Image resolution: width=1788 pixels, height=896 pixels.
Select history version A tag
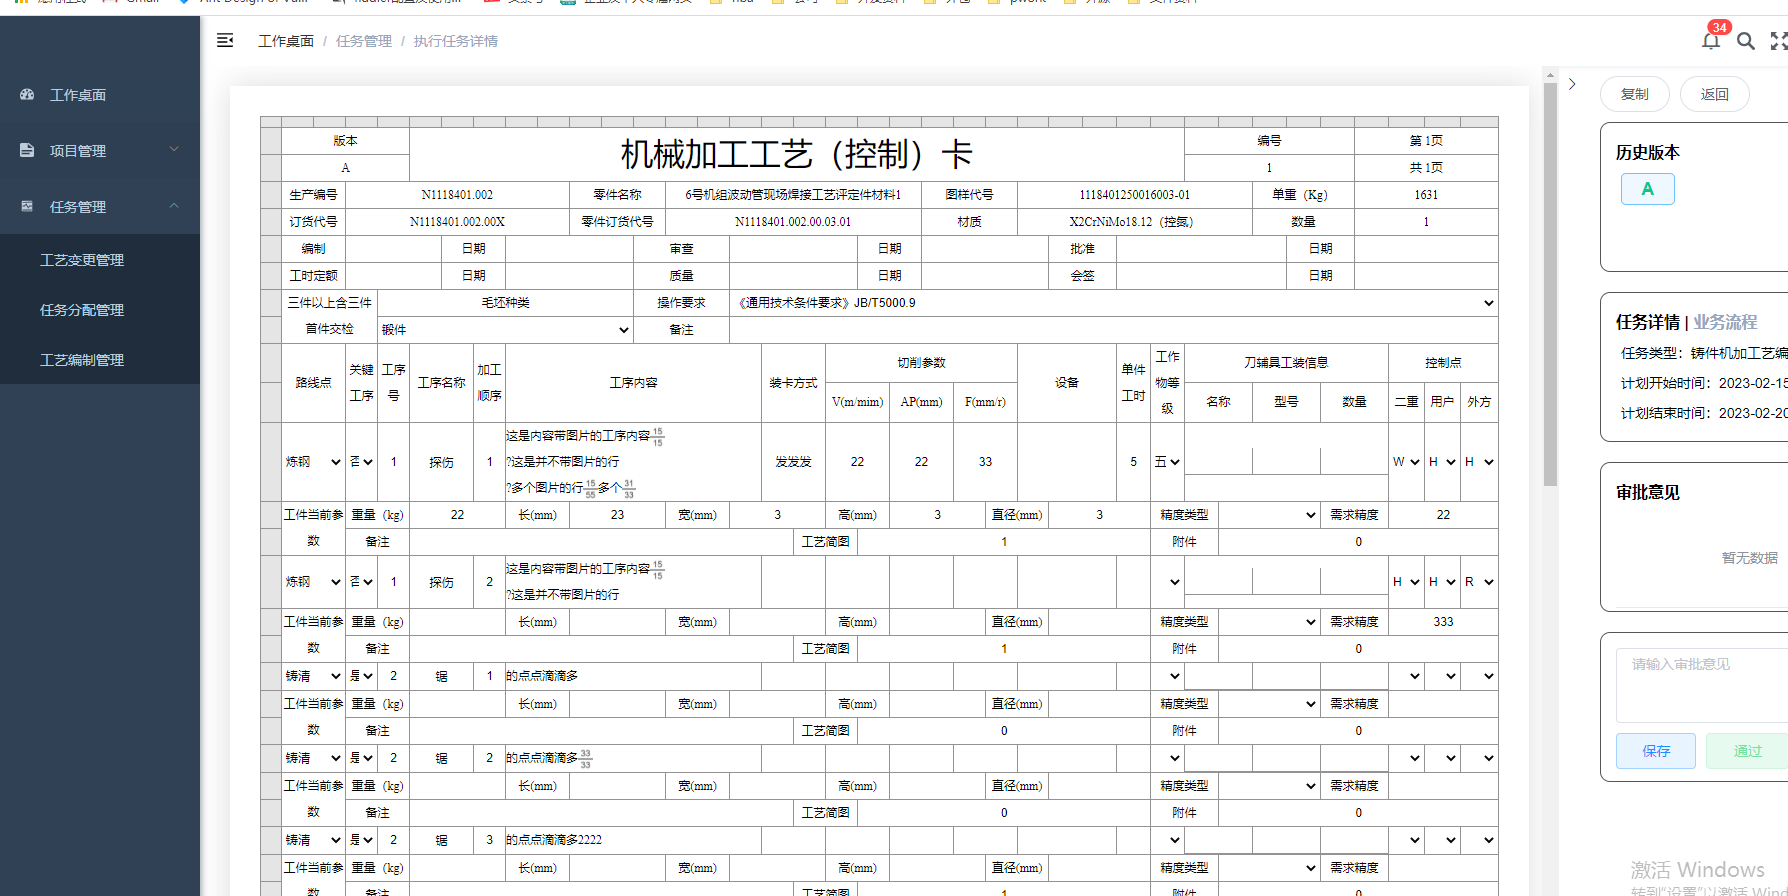pos(1648,189)
